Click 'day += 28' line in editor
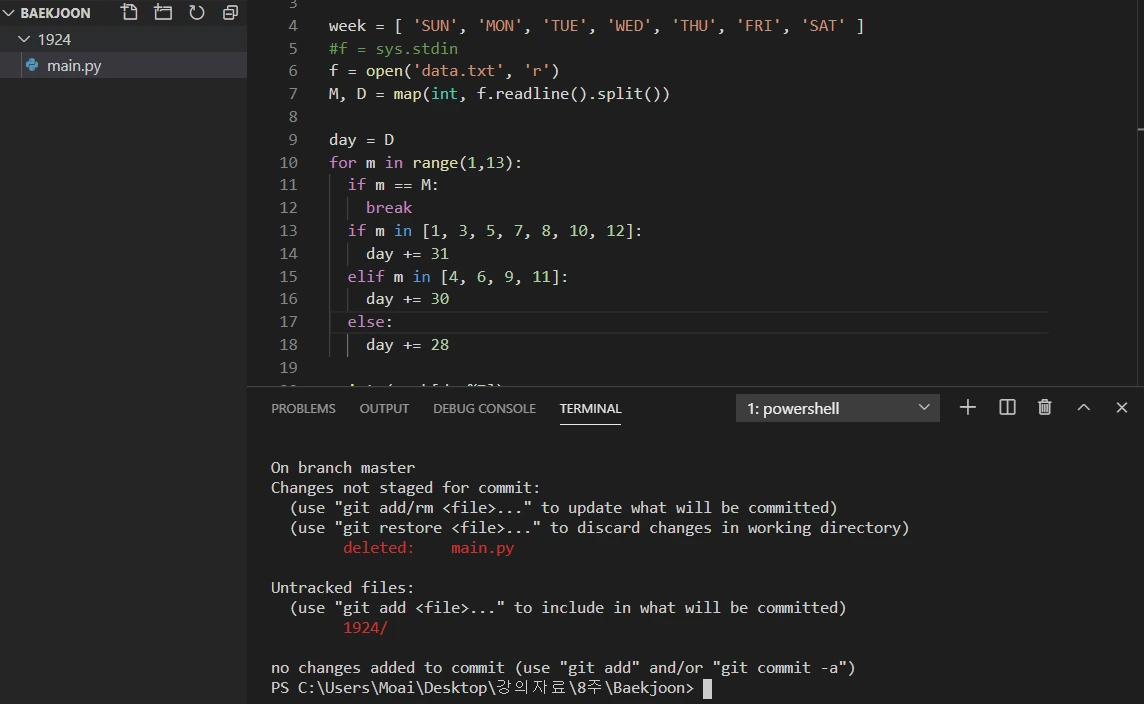 (407, 345)
